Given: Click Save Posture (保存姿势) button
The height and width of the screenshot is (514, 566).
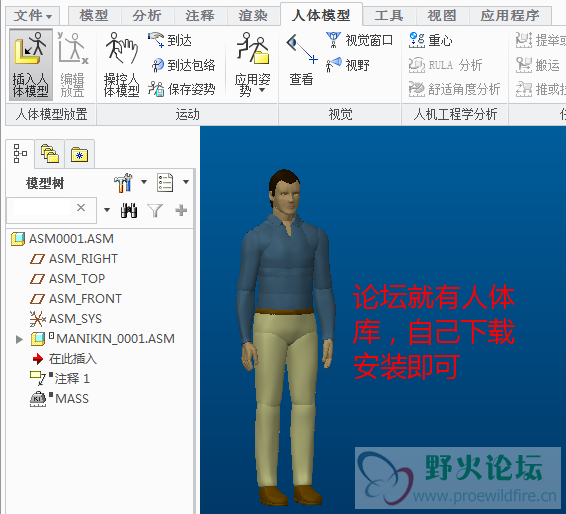Looking at the screenshot, I should tap(182, 89).
